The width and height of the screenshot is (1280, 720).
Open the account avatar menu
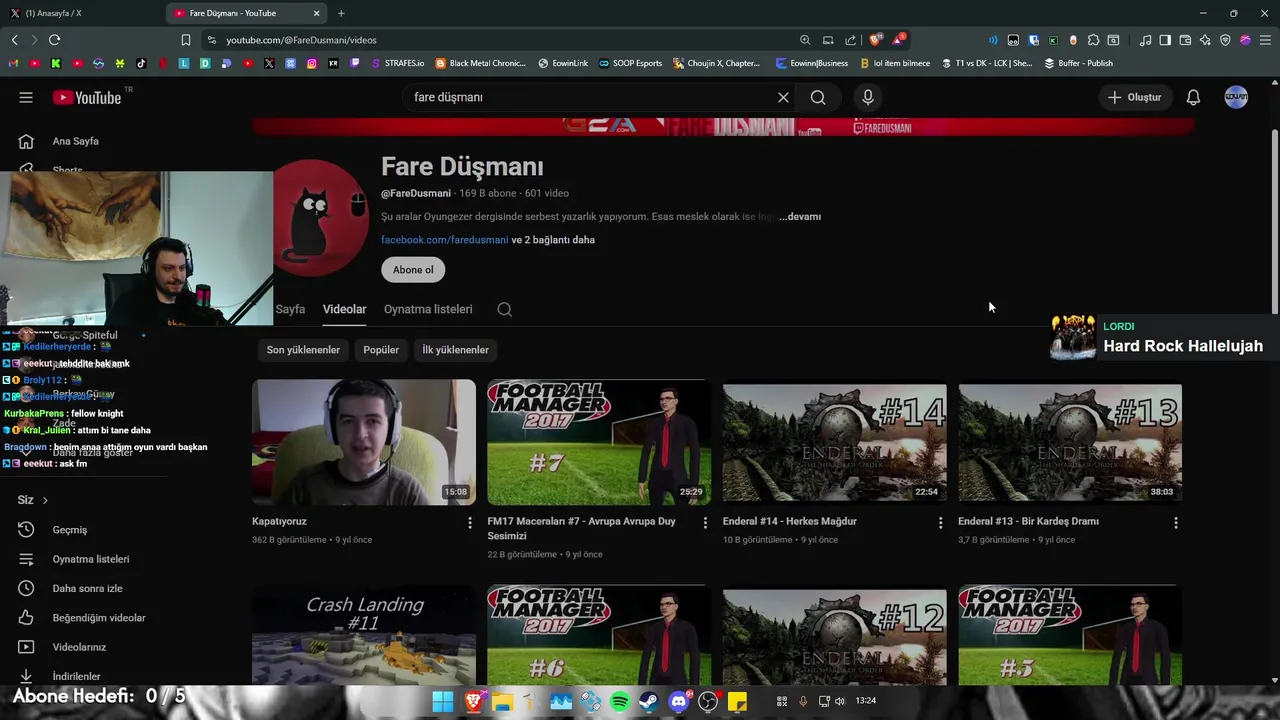[x=1236, y=97]
